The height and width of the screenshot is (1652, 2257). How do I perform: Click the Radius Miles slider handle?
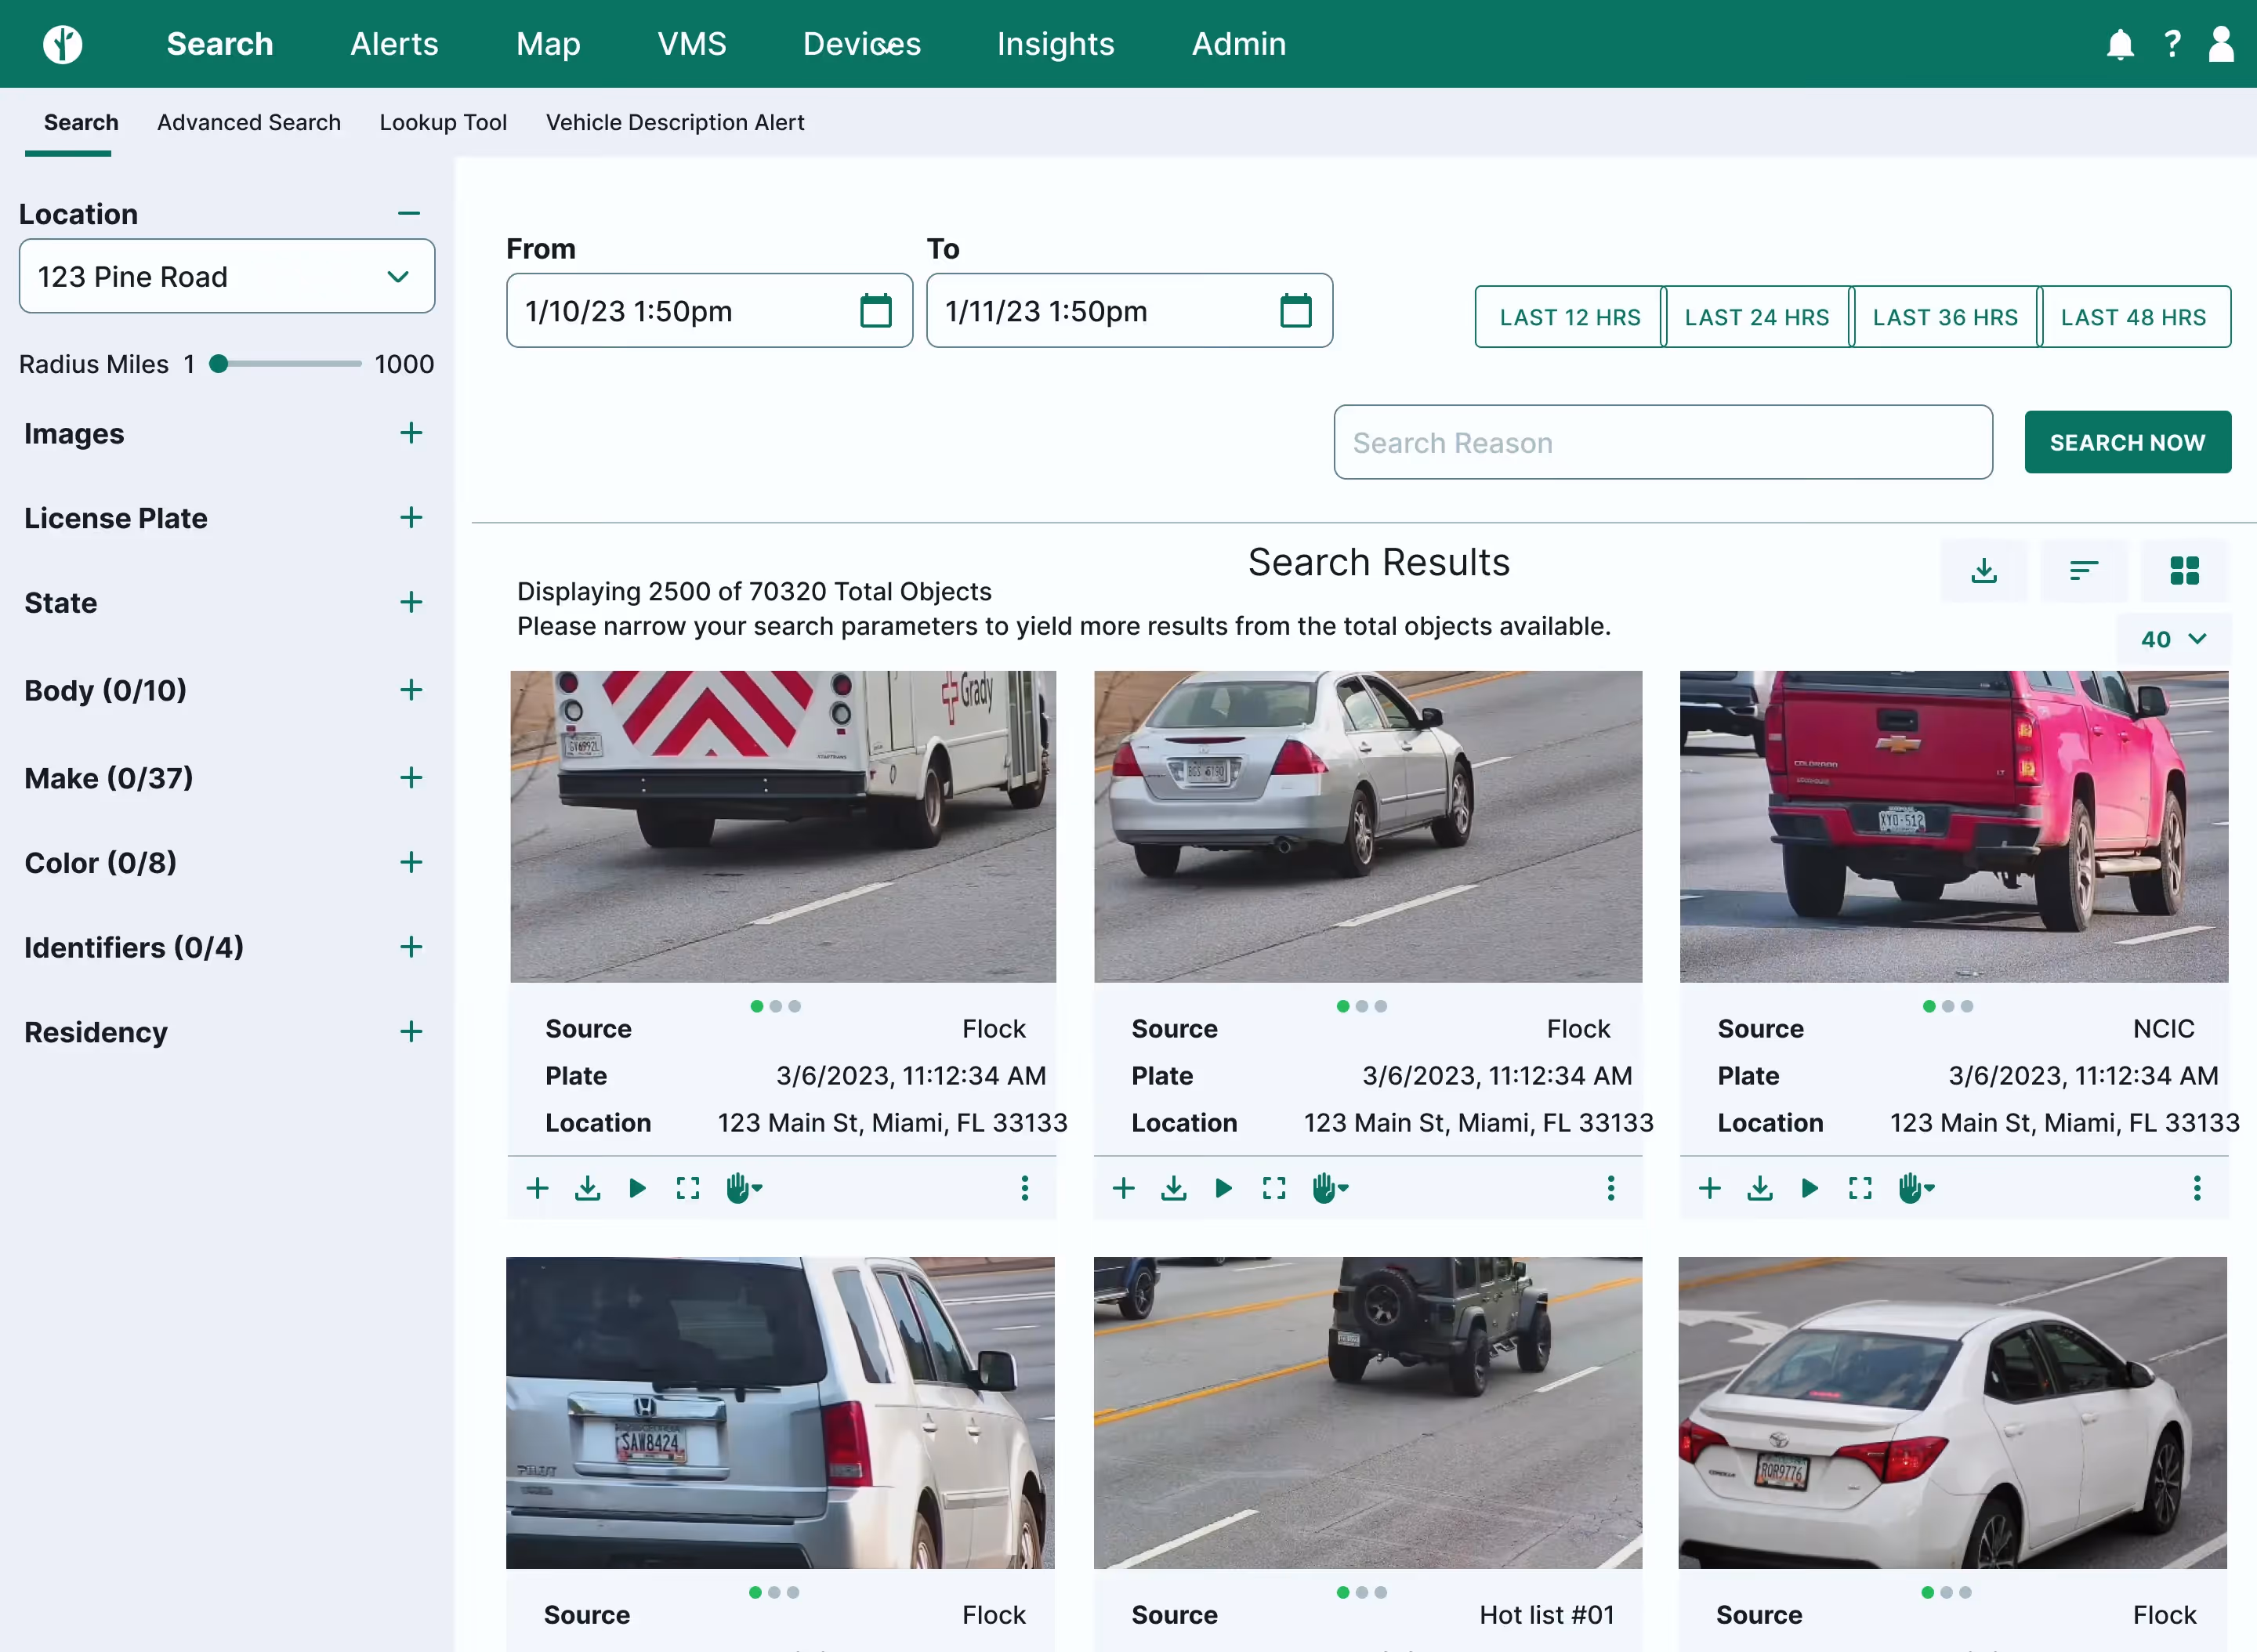tap(219, 364)
